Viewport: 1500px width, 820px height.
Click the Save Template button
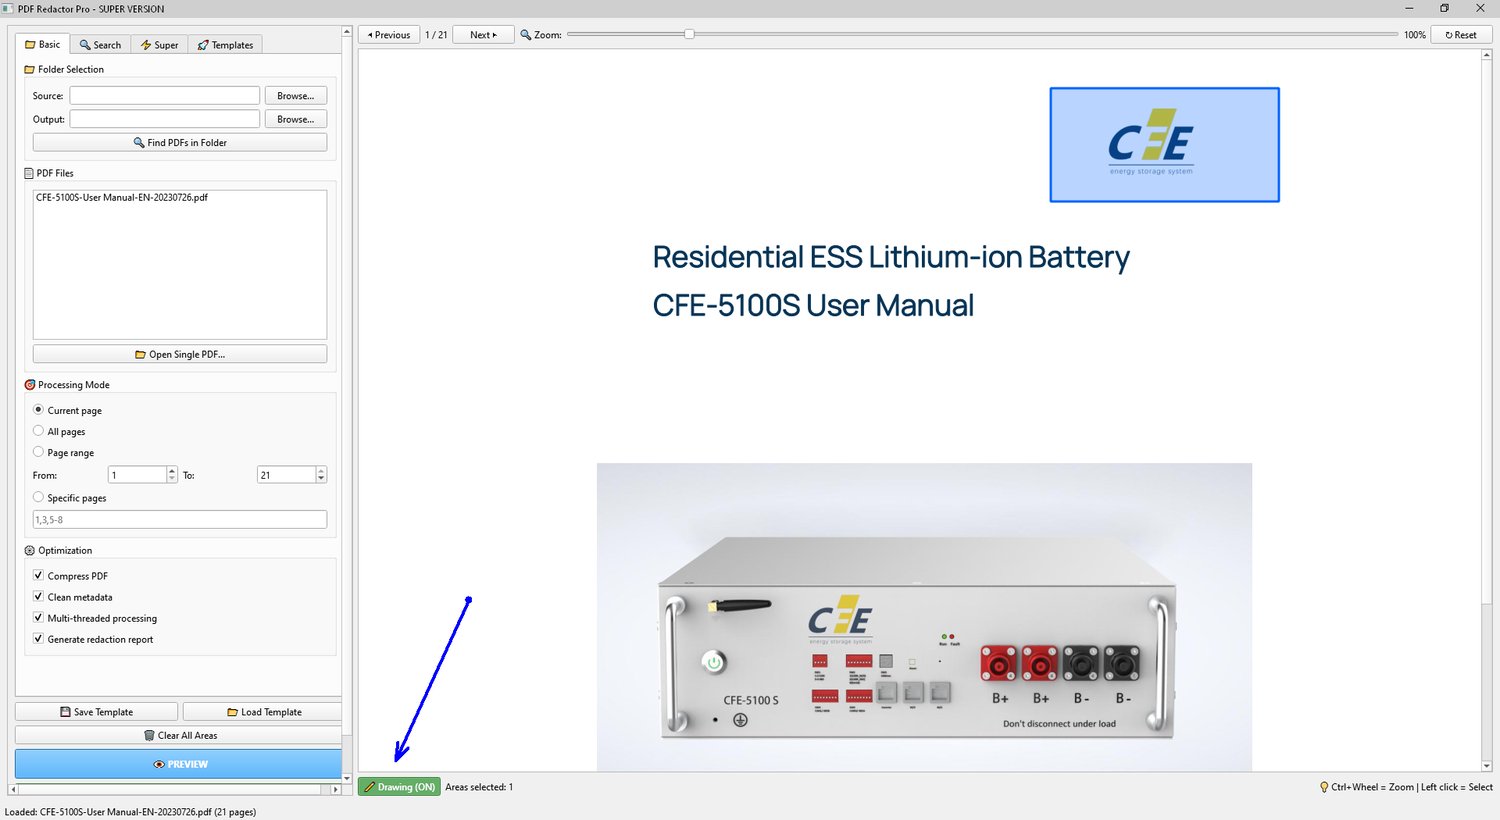(96, 712)
